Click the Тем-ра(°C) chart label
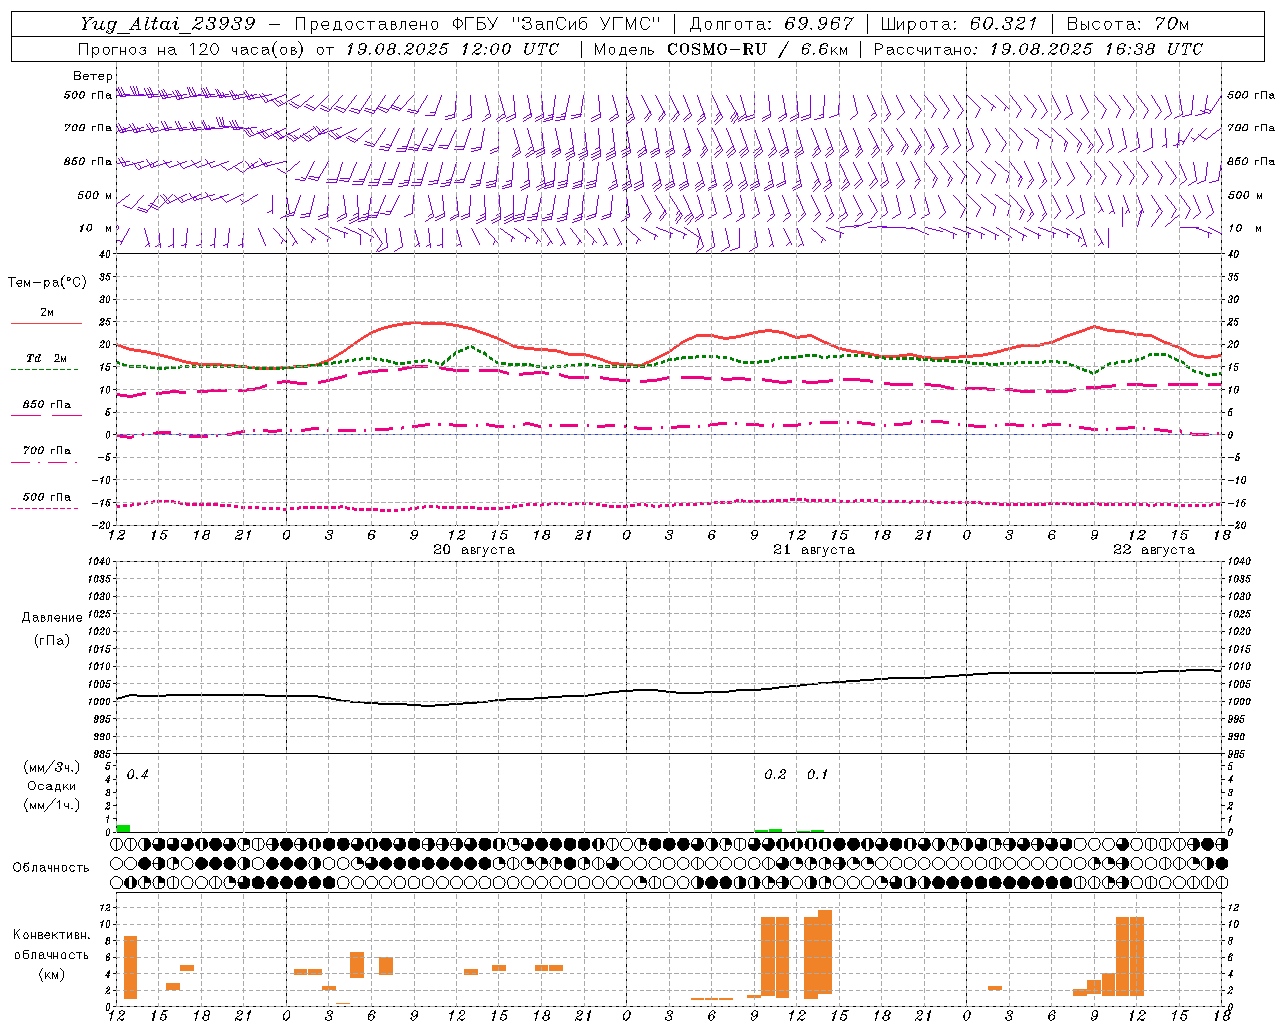1280x1024 pixels. 47,283
